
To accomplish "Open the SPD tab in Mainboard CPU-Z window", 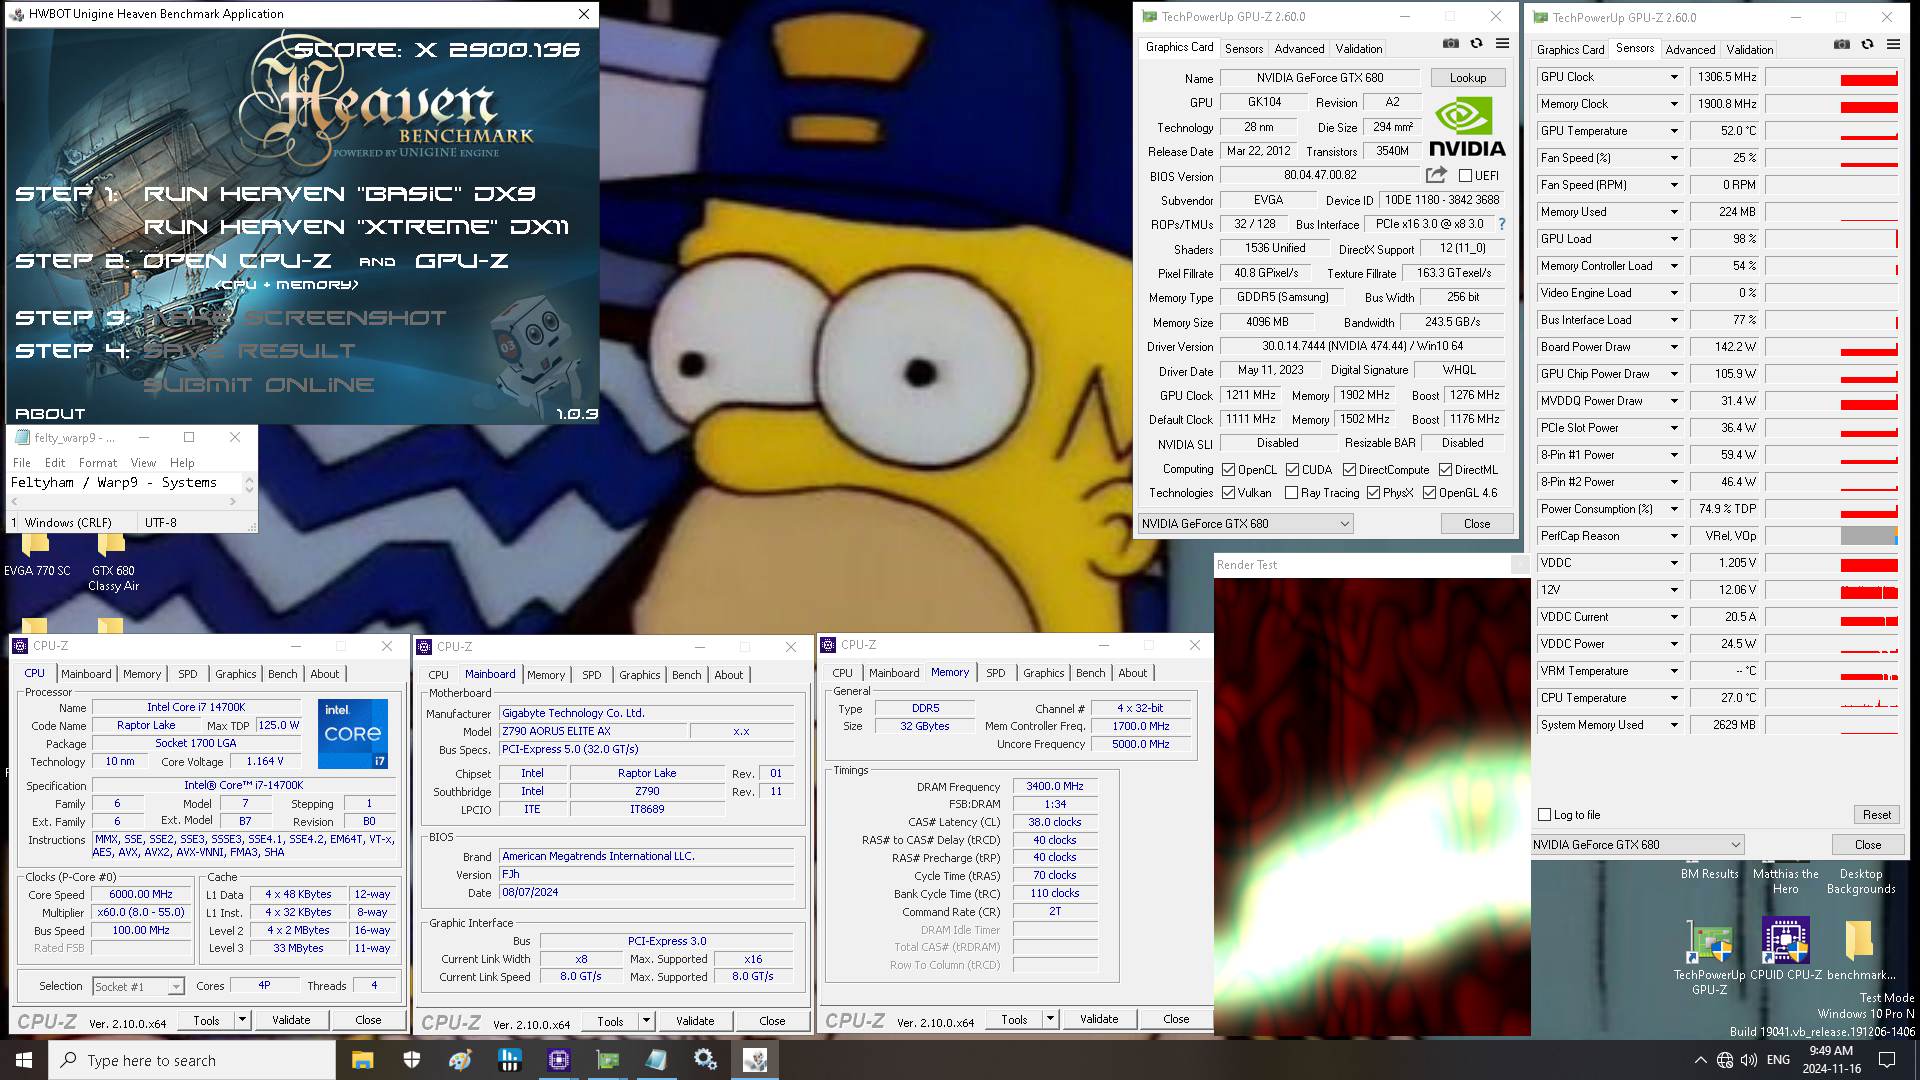I will (x=591, y=675).
